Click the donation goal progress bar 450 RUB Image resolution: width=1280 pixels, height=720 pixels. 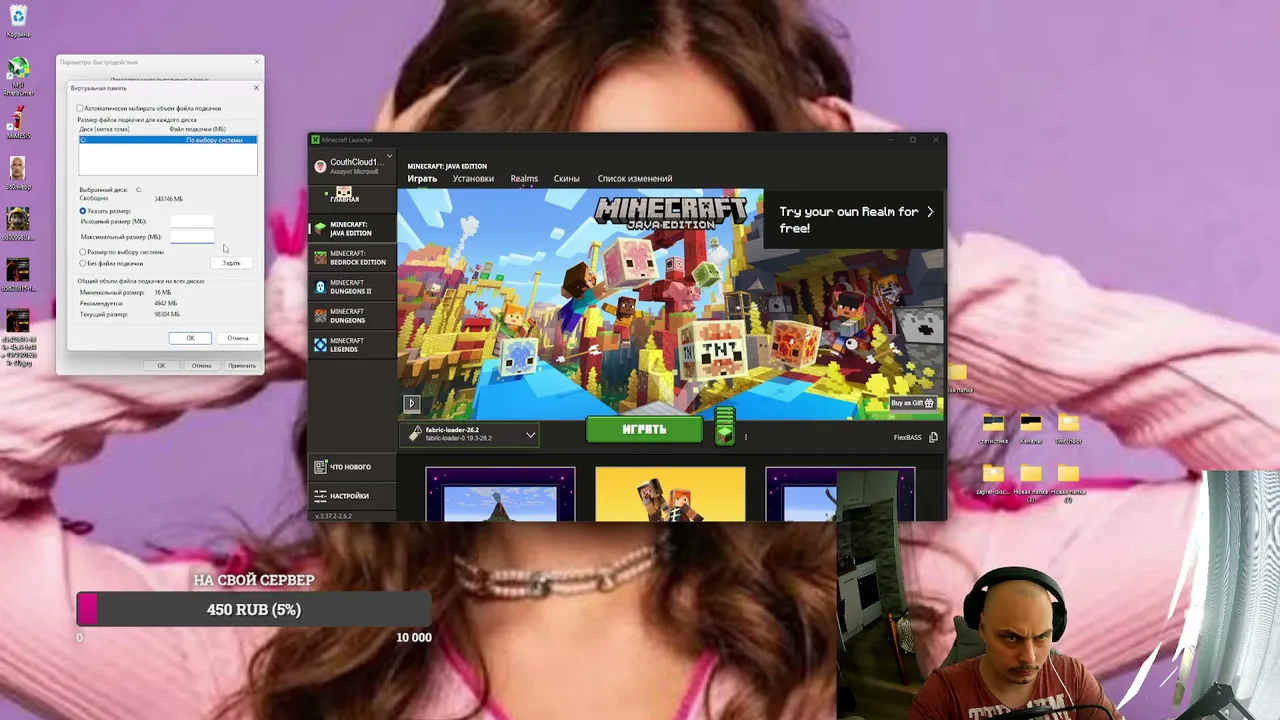coord(254,610)
